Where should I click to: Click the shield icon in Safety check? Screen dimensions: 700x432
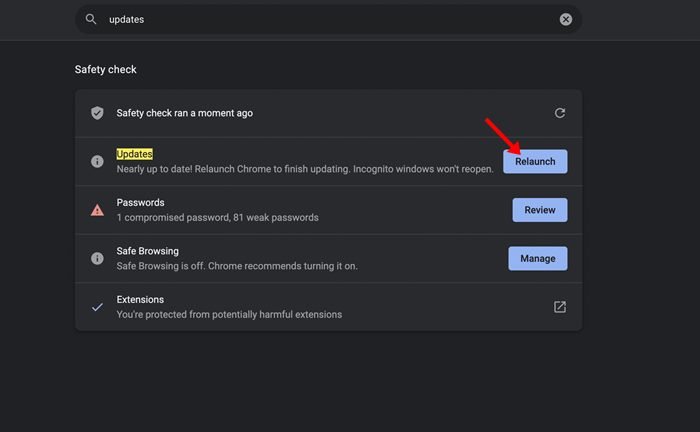[x=97, y=113]
